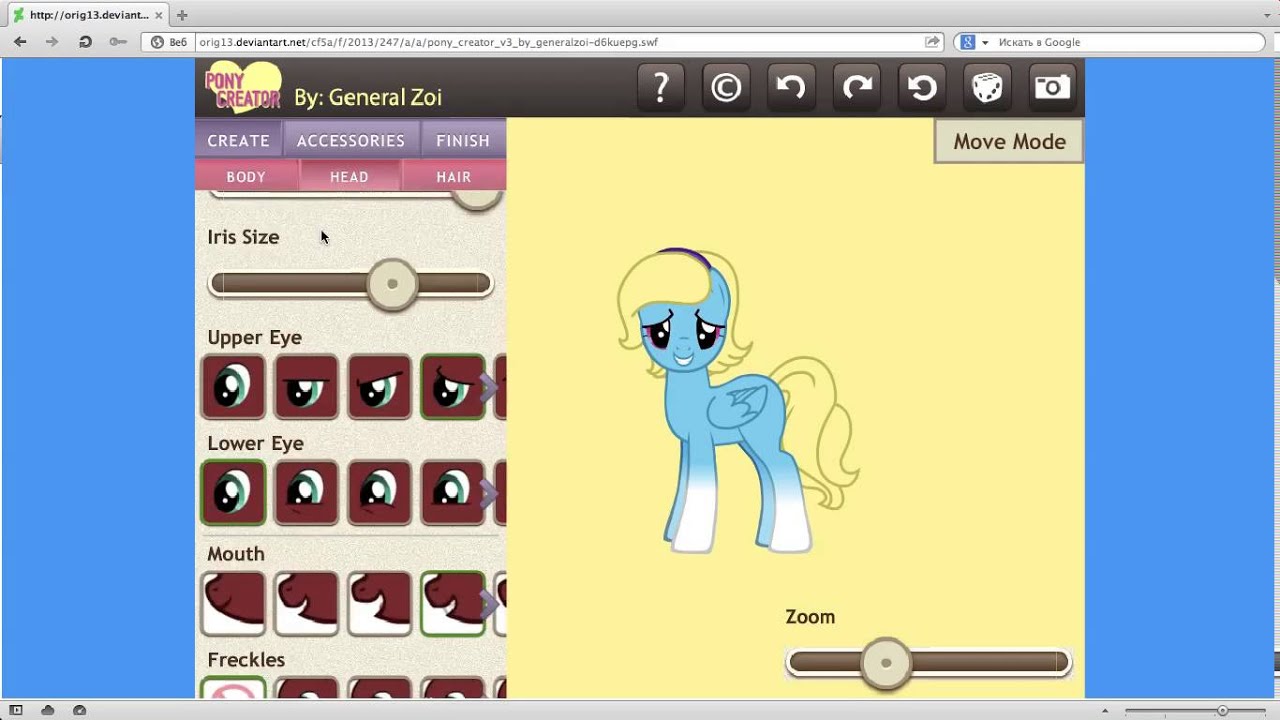Open the HAIR sub-tab

click(454, 176)
